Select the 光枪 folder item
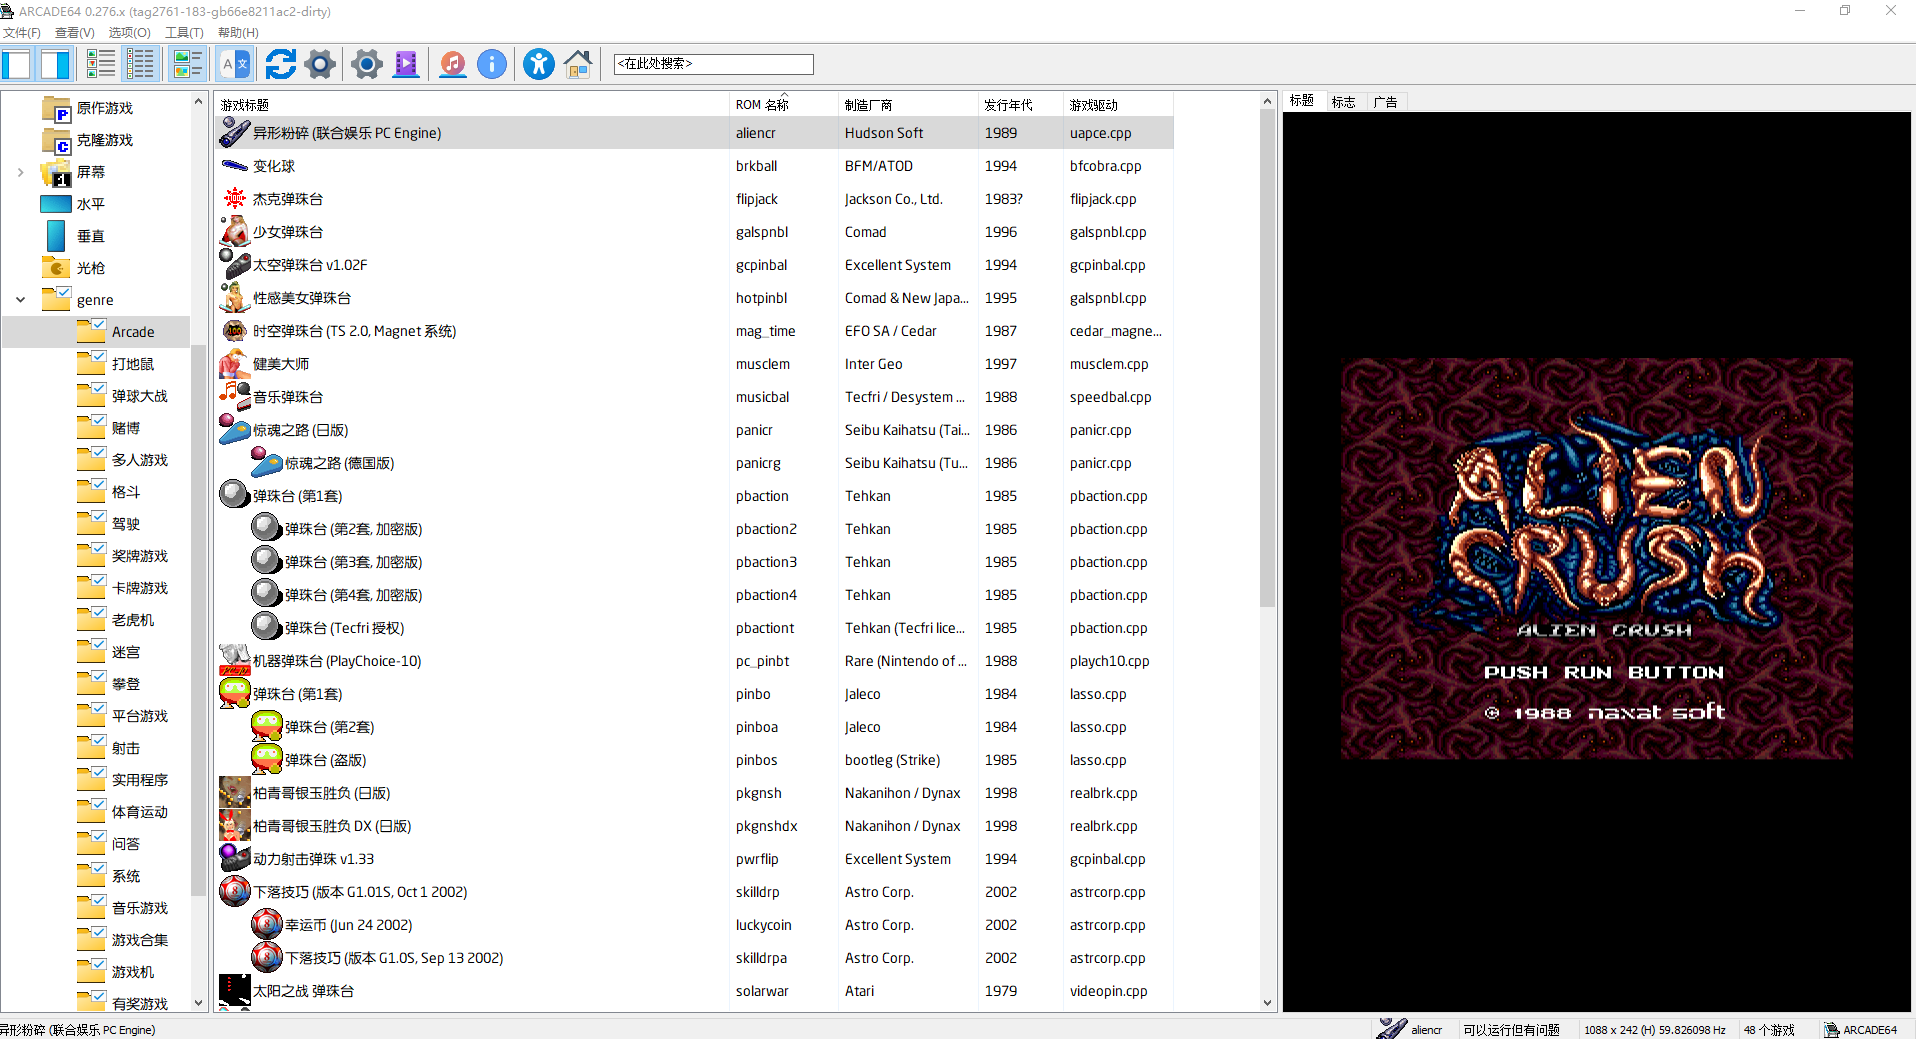 pyautogui.click(x=73, y=268)
